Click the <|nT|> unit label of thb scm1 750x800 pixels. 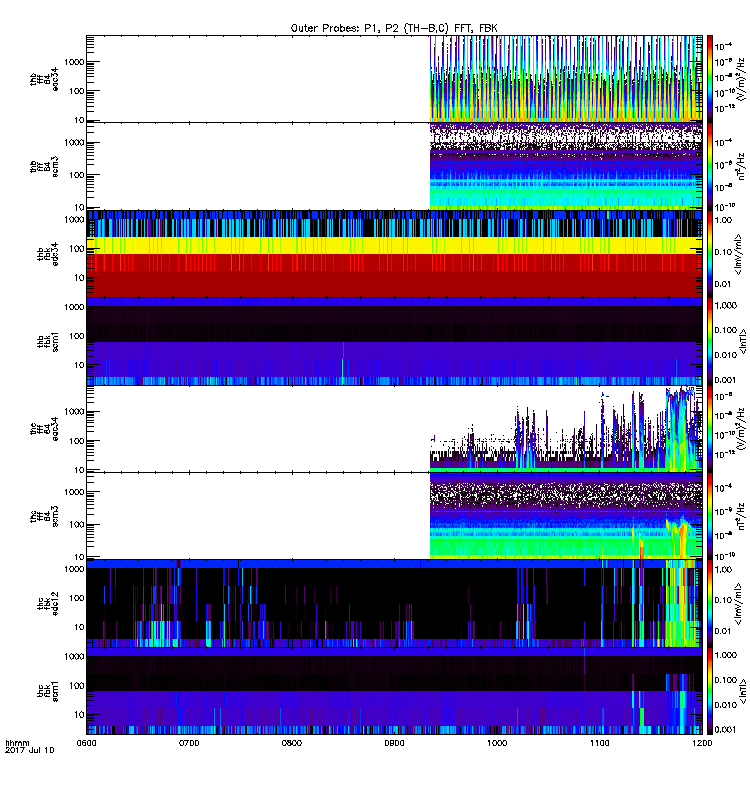point(743,341)
